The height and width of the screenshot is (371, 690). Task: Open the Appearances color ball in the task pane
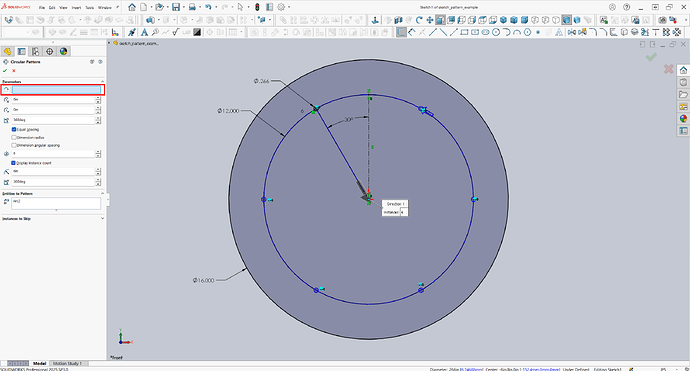click(683, 118)
